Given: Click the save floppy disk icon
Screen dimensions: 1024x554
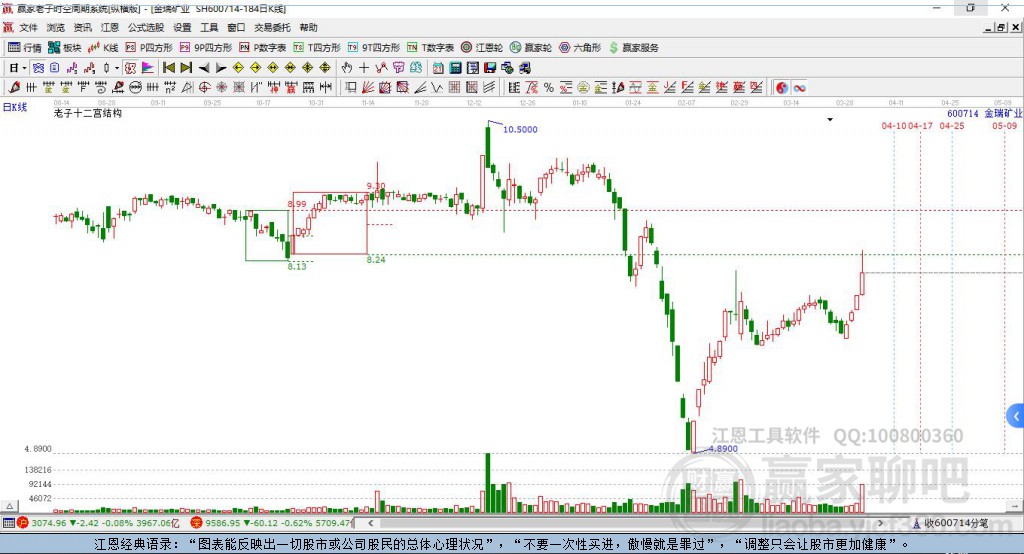Looking at the screenshot, I should pos(490,68).
